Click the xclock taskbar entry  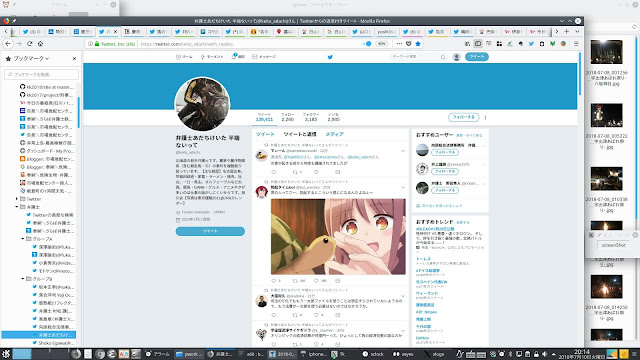tap(373, 354)
